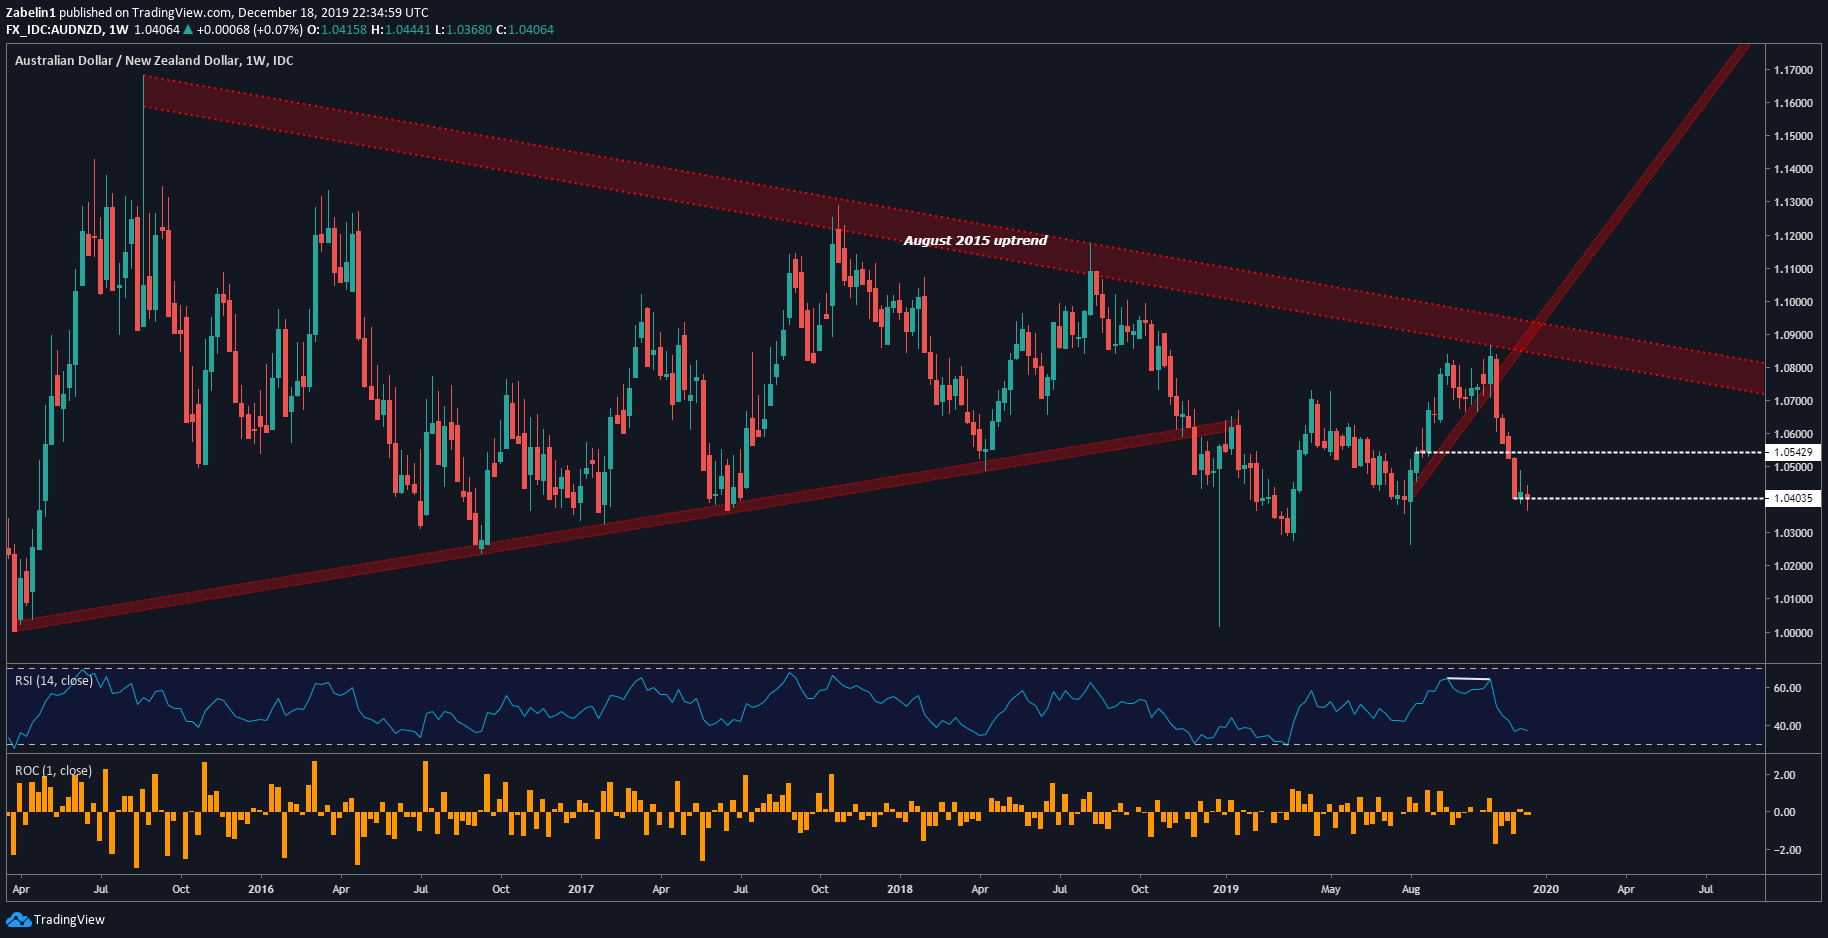This screenshot has height=938, width=1828.
Task: Click the ROC 0.00 scale value
Action: coord(1784,812)
